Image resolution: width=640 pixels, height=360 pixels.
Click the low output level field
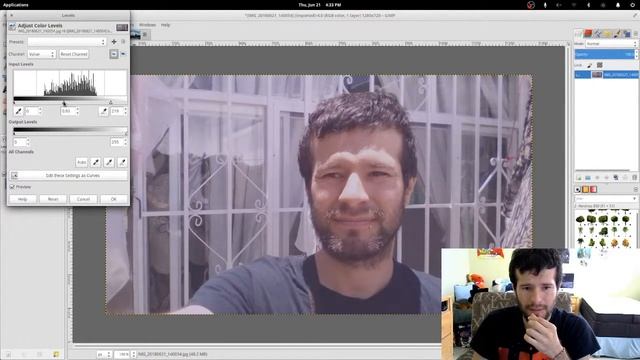tap(21, 142)
